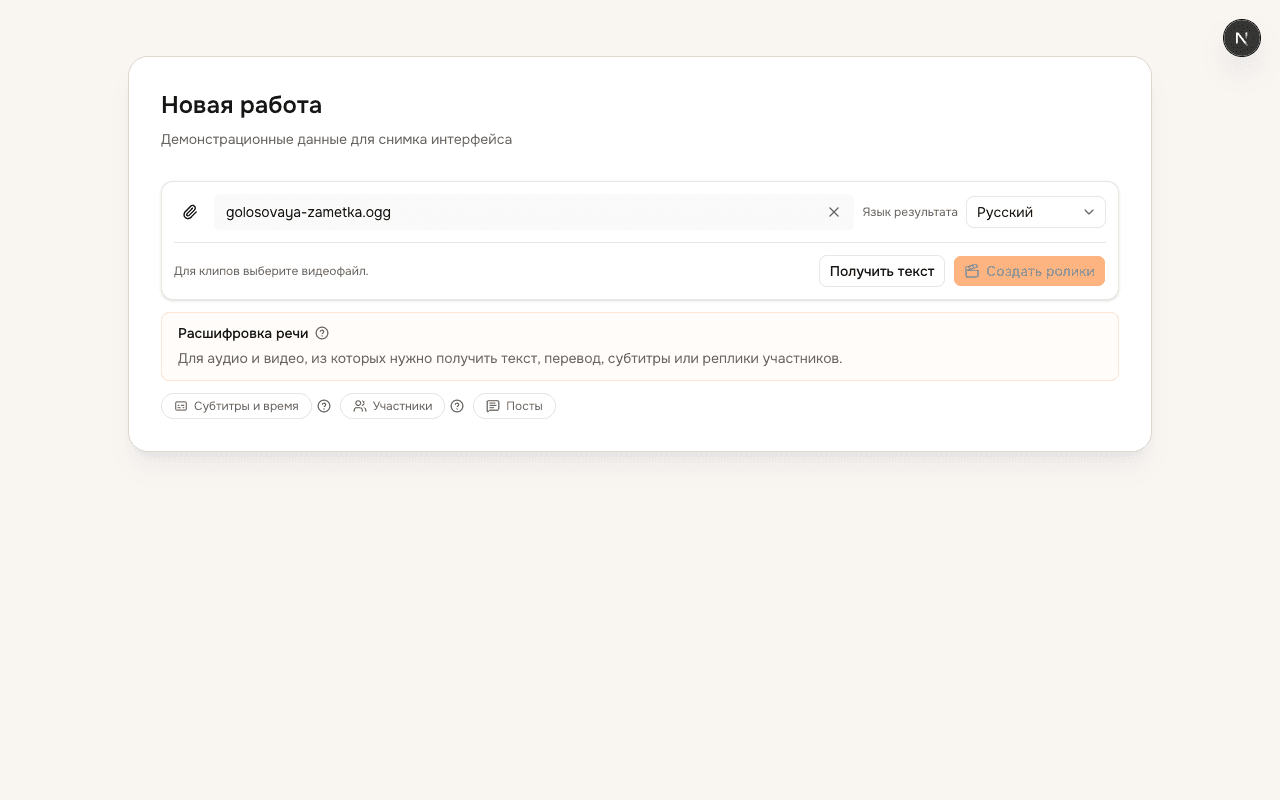
Task: Click the Создать ролики button
Action: click(x=1029, y=271)
